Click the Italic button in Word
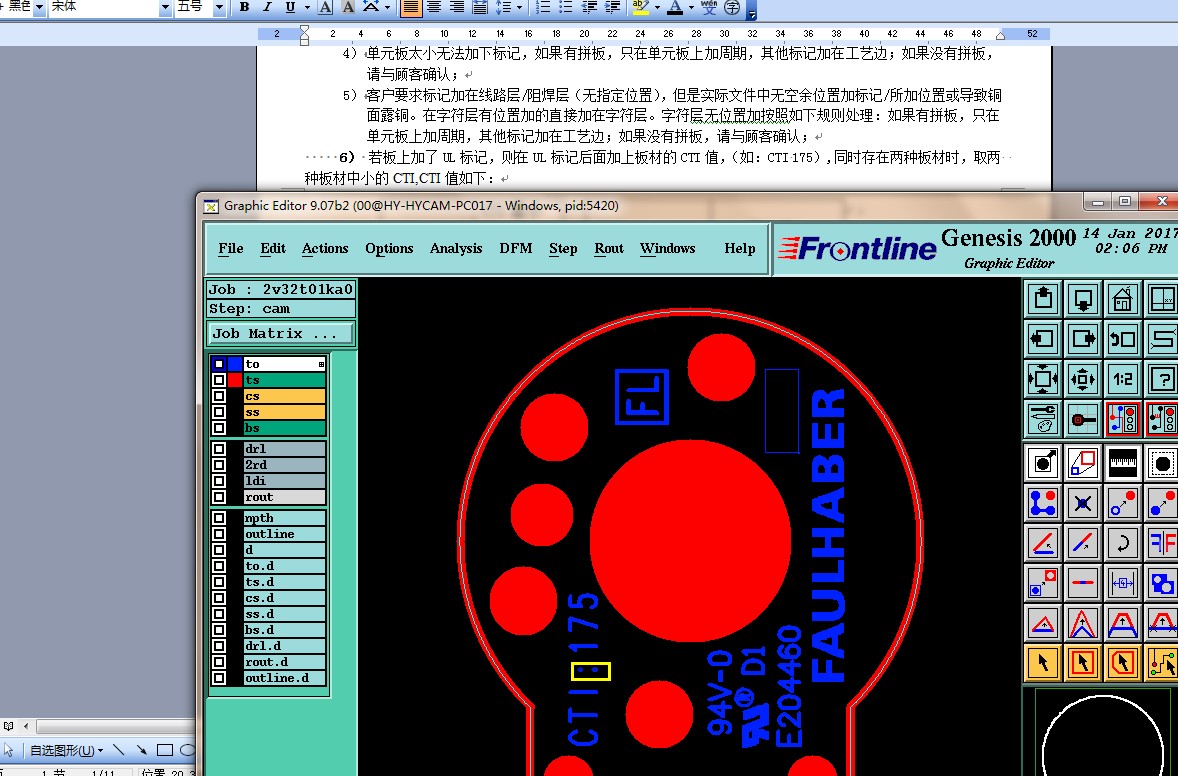 tap(267, 8)
